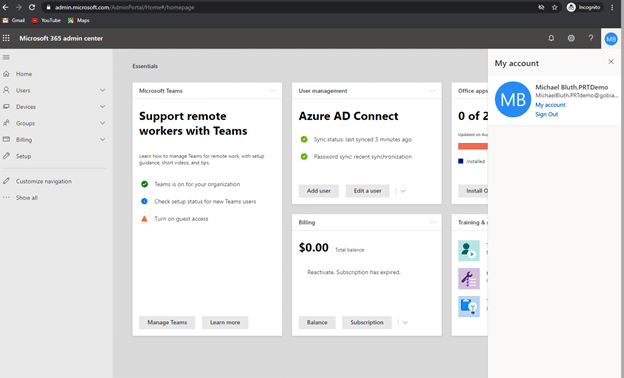Open the settings gear icon
Screen dimensions: 624x378
pos(571,38)
